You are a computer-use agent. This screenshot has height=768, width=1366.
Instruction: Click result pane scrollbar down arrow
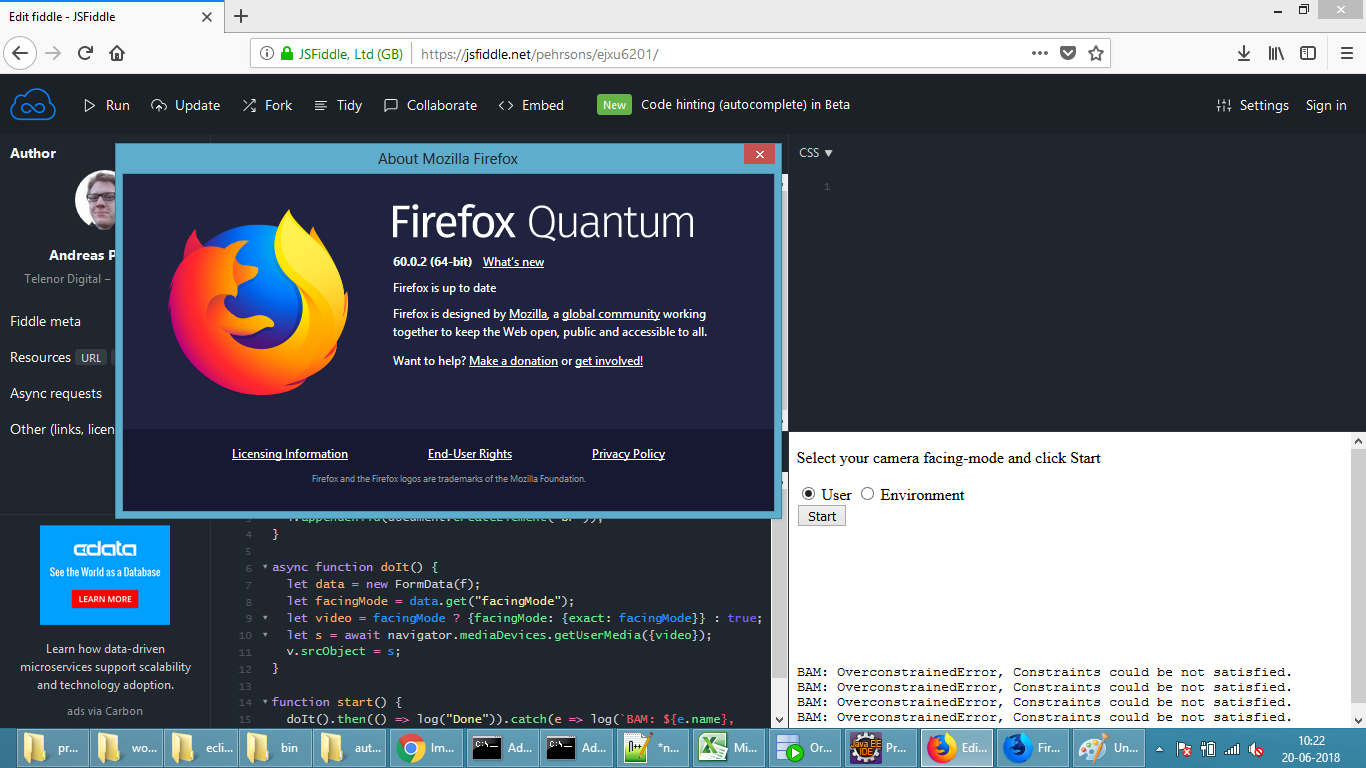(x=1357, y=720)
